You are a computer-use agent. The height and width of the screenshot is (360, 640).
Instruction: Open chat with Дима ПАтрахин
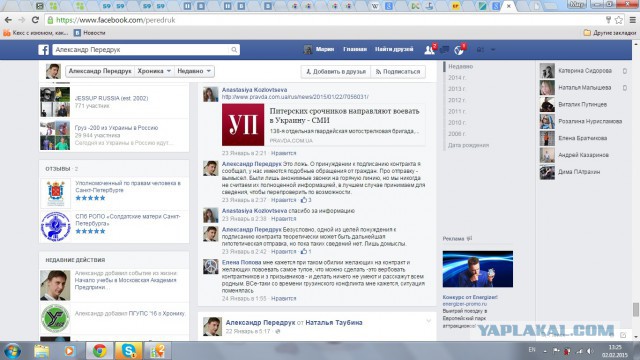point(584,172)
